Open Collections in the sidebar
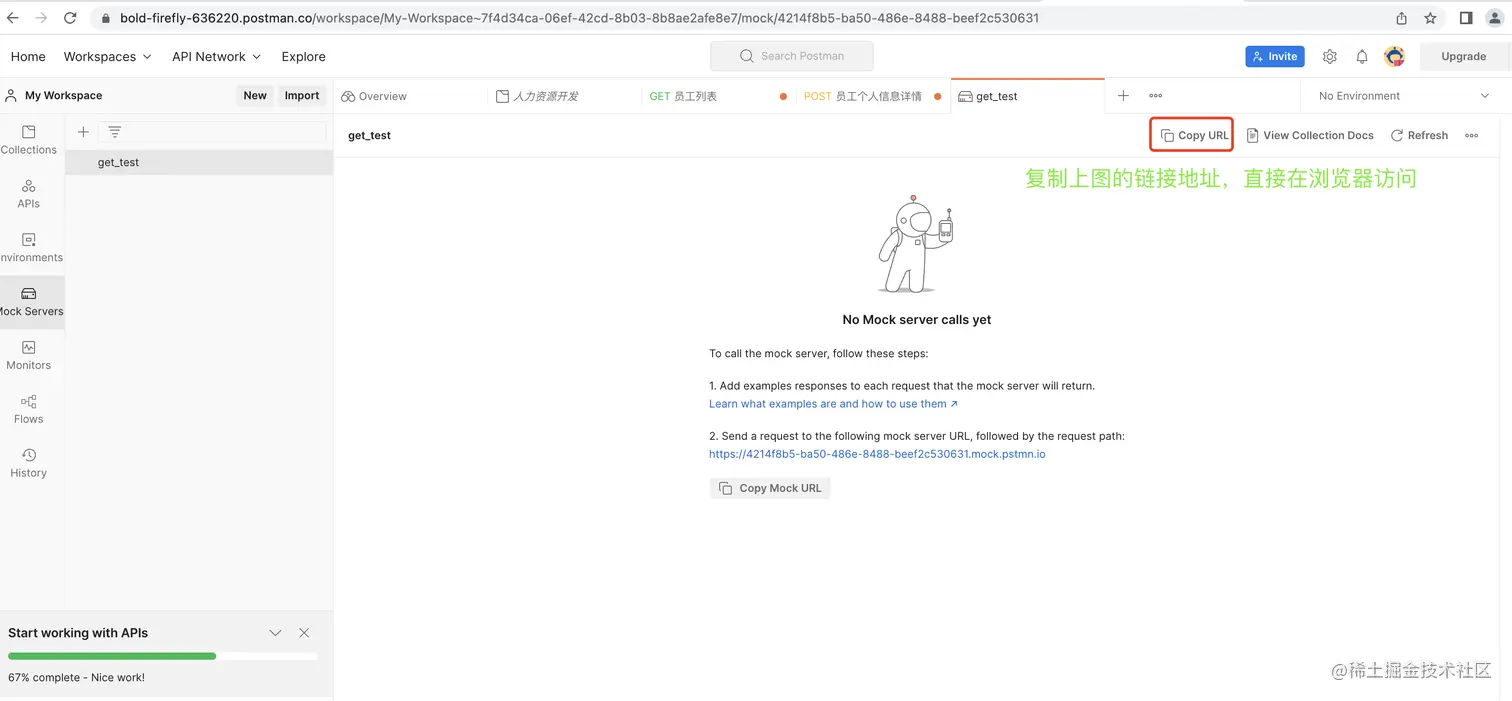 (x=28, y=140)
